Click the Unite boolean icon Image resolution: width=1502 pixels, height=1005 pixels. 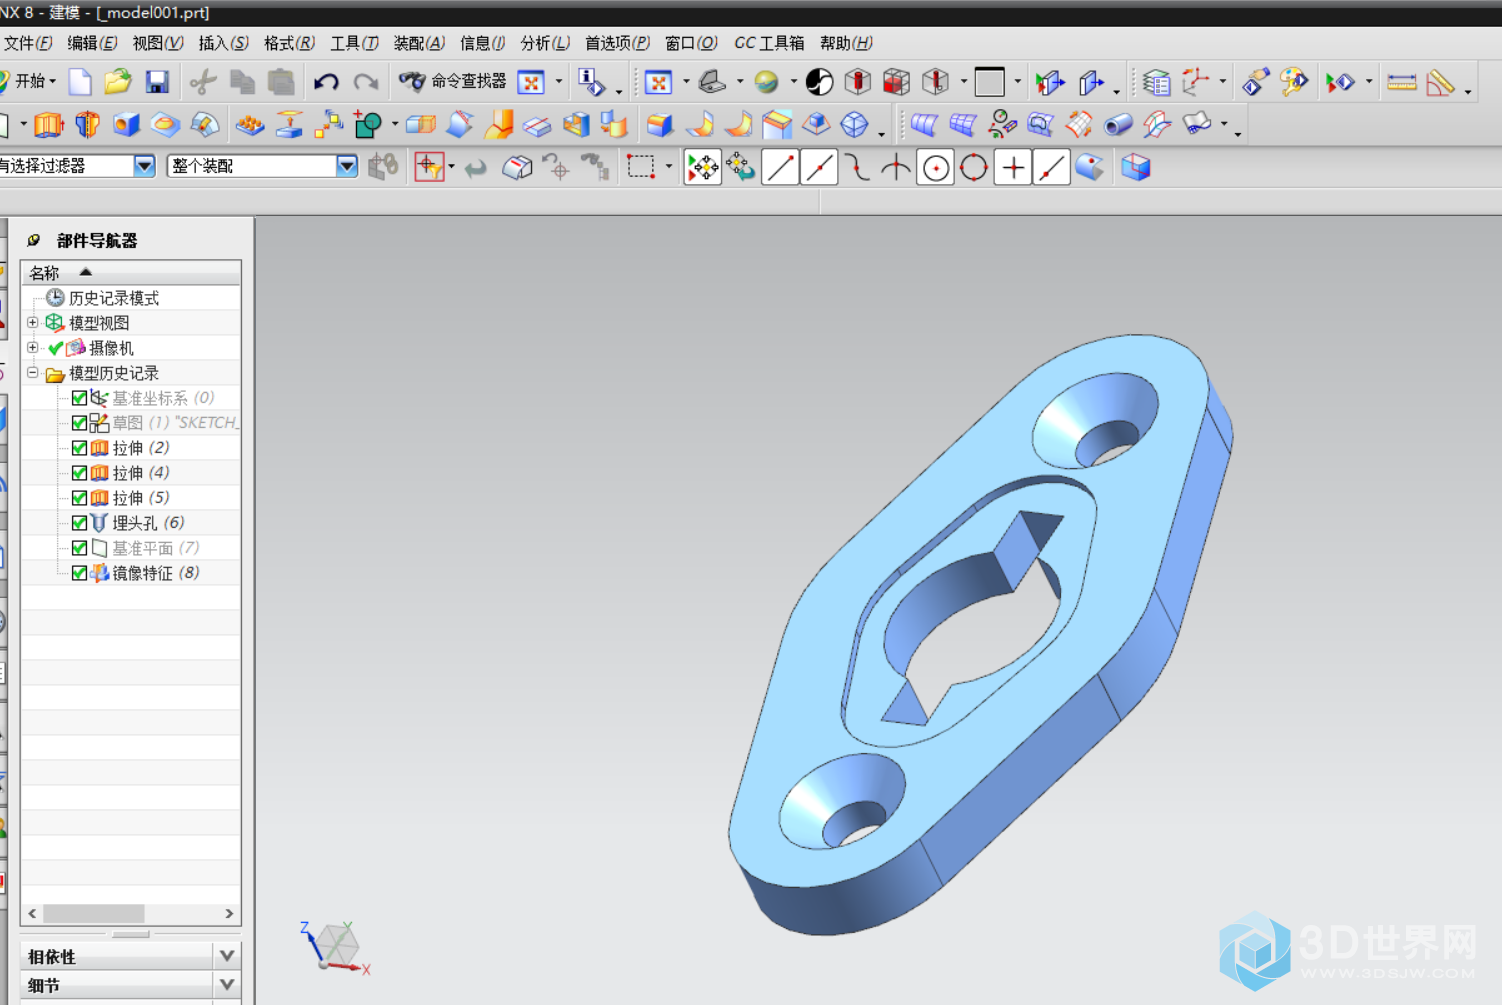(367, 125)
